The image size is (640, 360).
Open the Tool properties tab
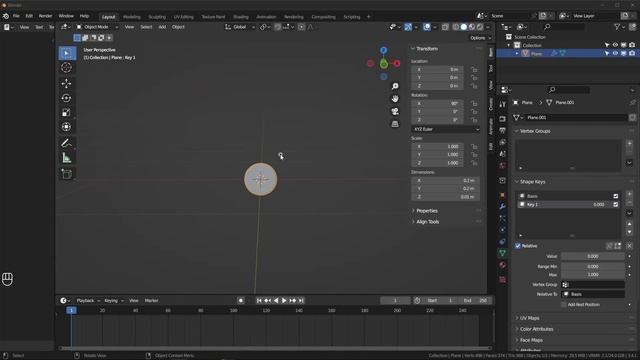click(x=502, y=105)
